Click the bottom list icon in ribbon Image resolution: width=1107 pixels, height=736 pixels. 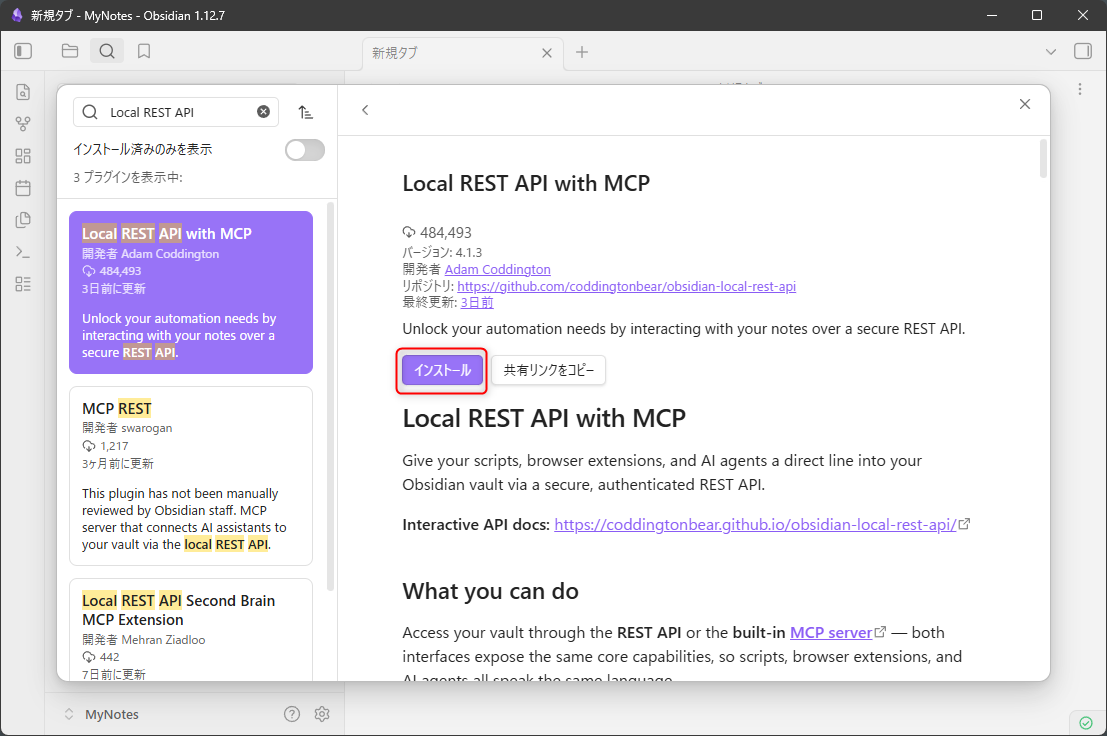[x=23, y=284]
